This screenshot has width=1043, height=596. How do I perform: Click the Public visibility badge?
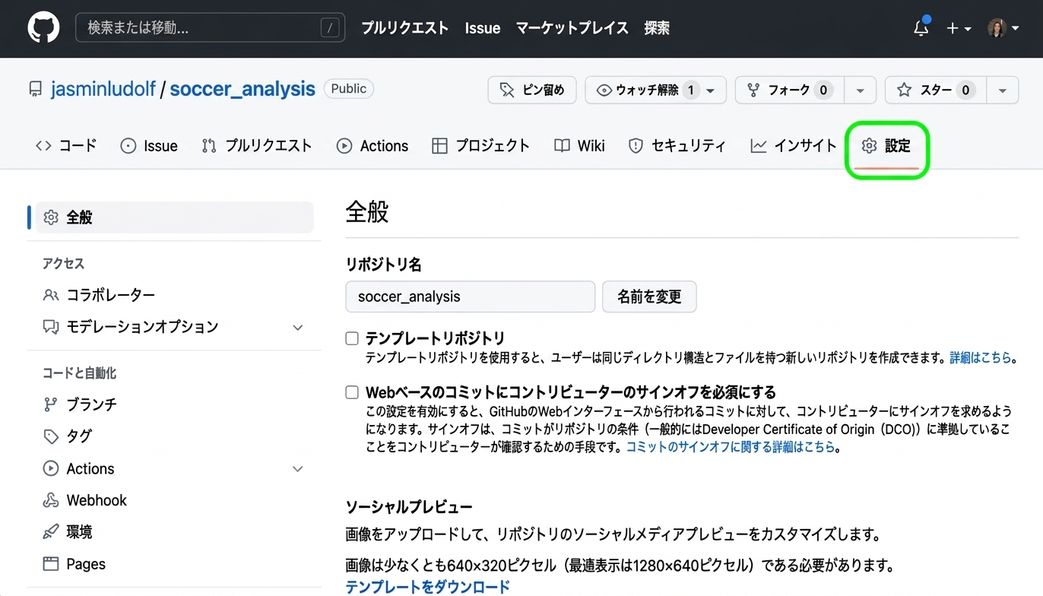pyautogui.click(x=349, y=88)
